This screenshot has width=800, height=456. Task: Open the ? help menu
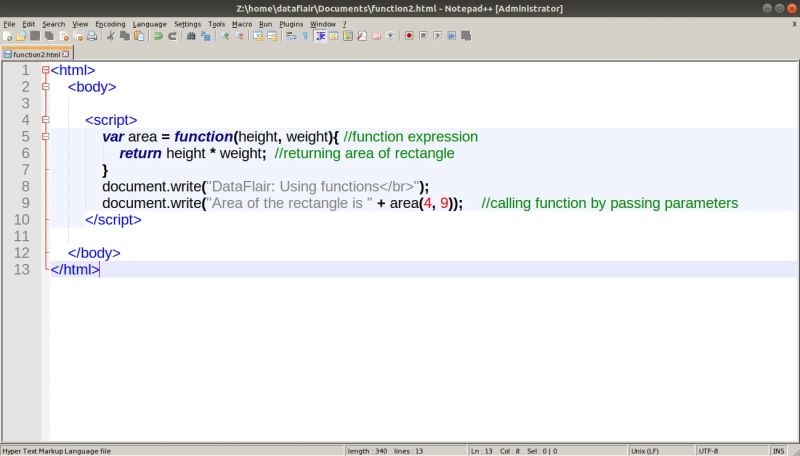point(344,24)
